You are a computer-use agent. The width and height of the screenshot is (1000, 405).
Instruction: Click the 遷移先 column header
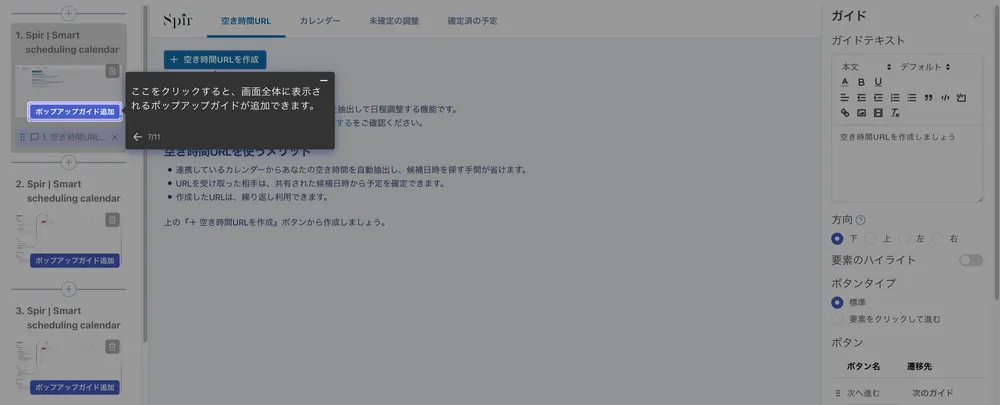[x=919, y=367]
